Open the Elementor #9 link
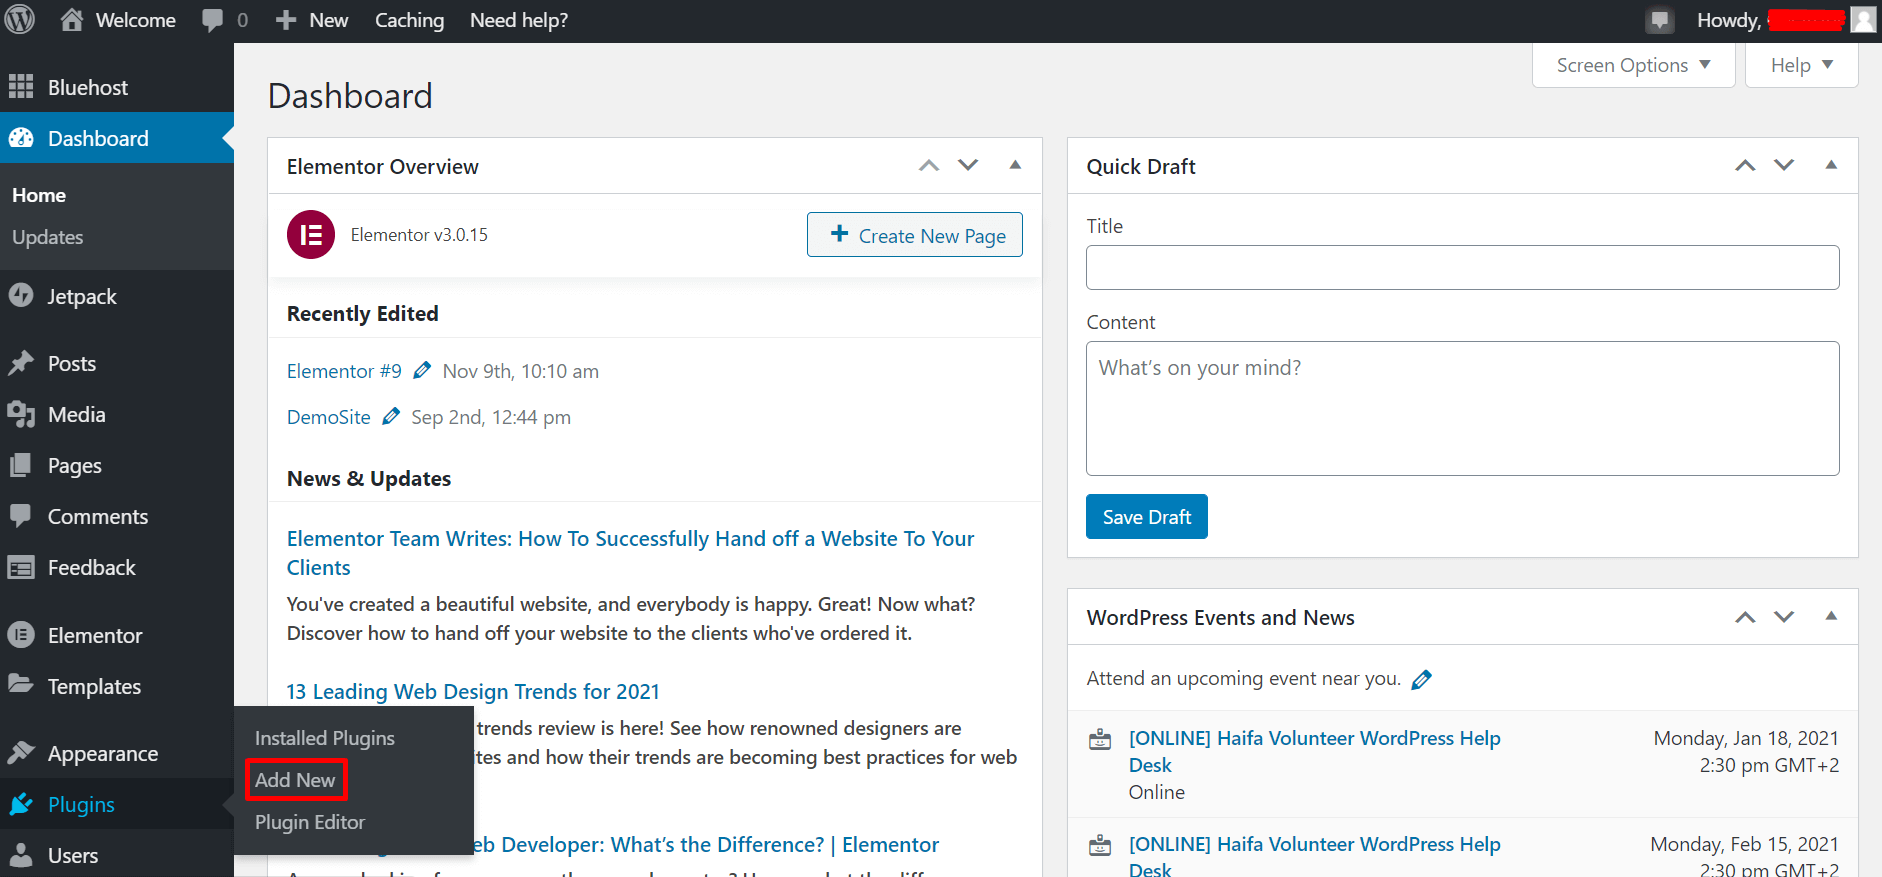This screenshot has width=1882, height=877. [344, 371]
